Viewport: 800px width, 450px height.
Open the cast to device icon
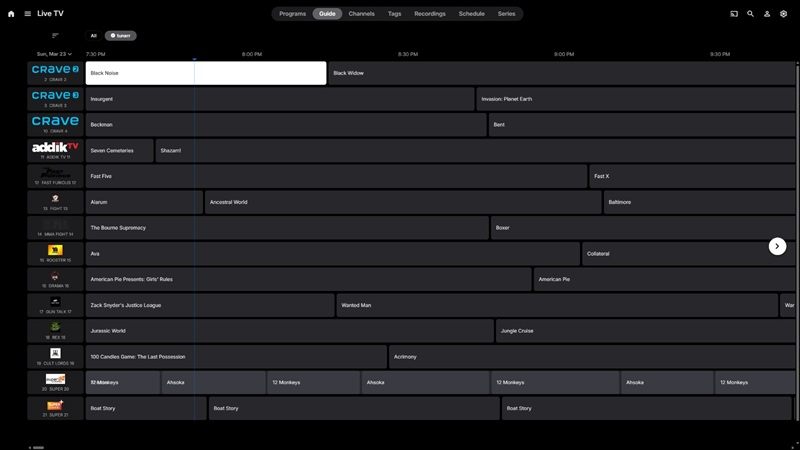[x=734, y=14]
